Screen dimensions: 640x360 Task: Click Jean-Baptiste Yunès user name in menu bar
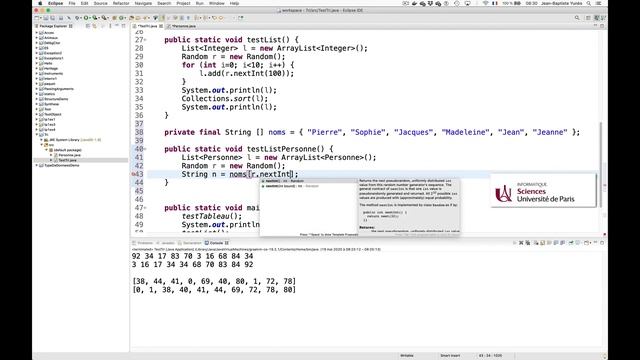tap(561, 3)
